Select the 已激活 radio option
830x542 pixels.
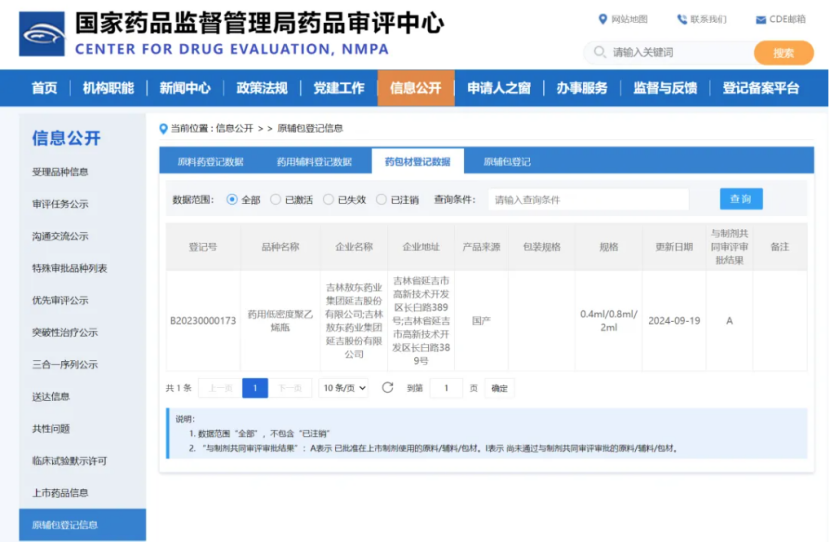coord(276,200)
